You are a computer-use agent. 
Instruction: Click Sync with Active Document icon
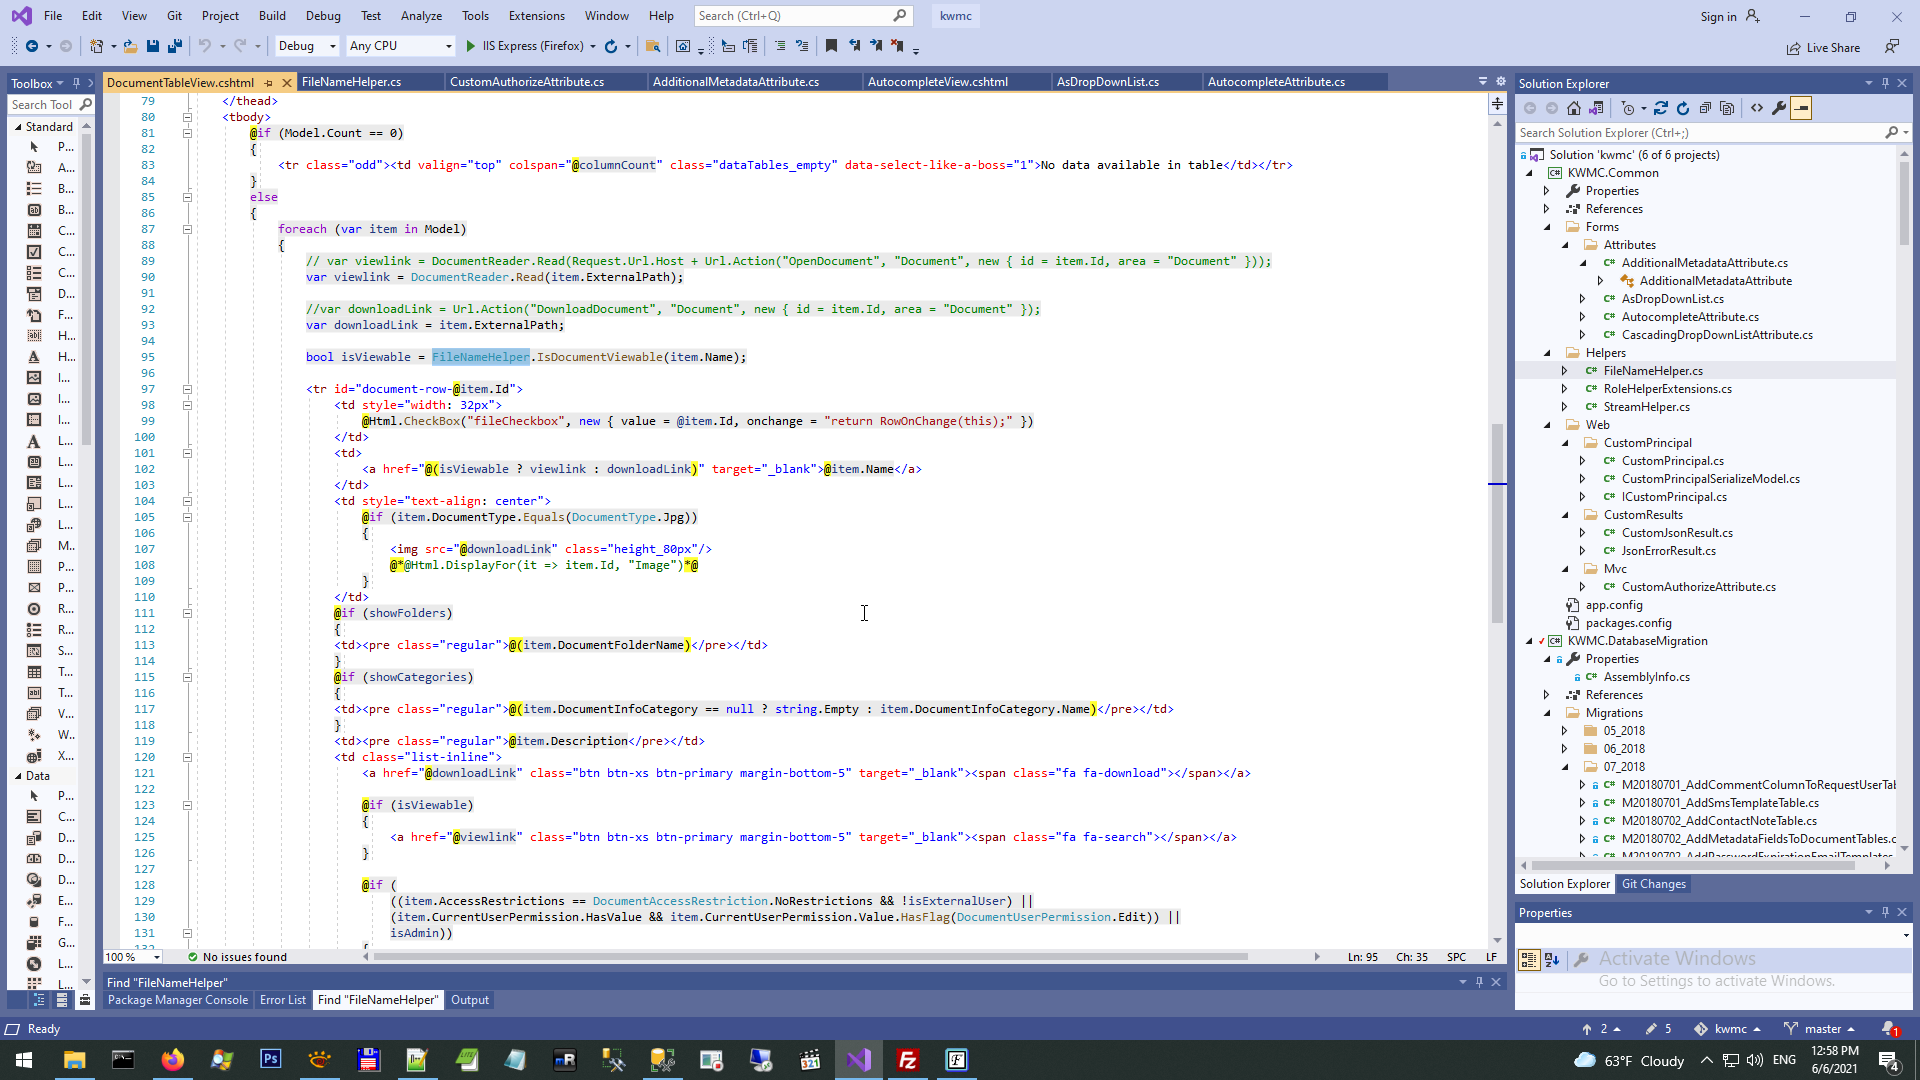(x=1661, y=108)
